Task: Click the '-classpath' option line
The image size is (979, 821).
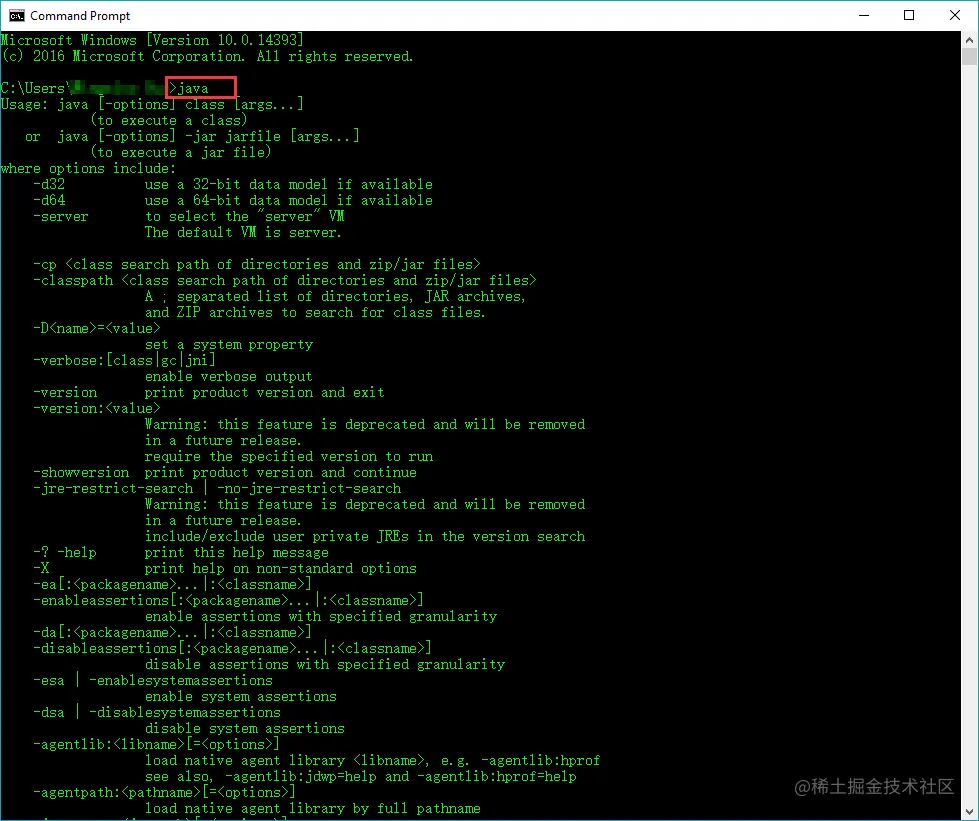Action: [x=285, y=280]
